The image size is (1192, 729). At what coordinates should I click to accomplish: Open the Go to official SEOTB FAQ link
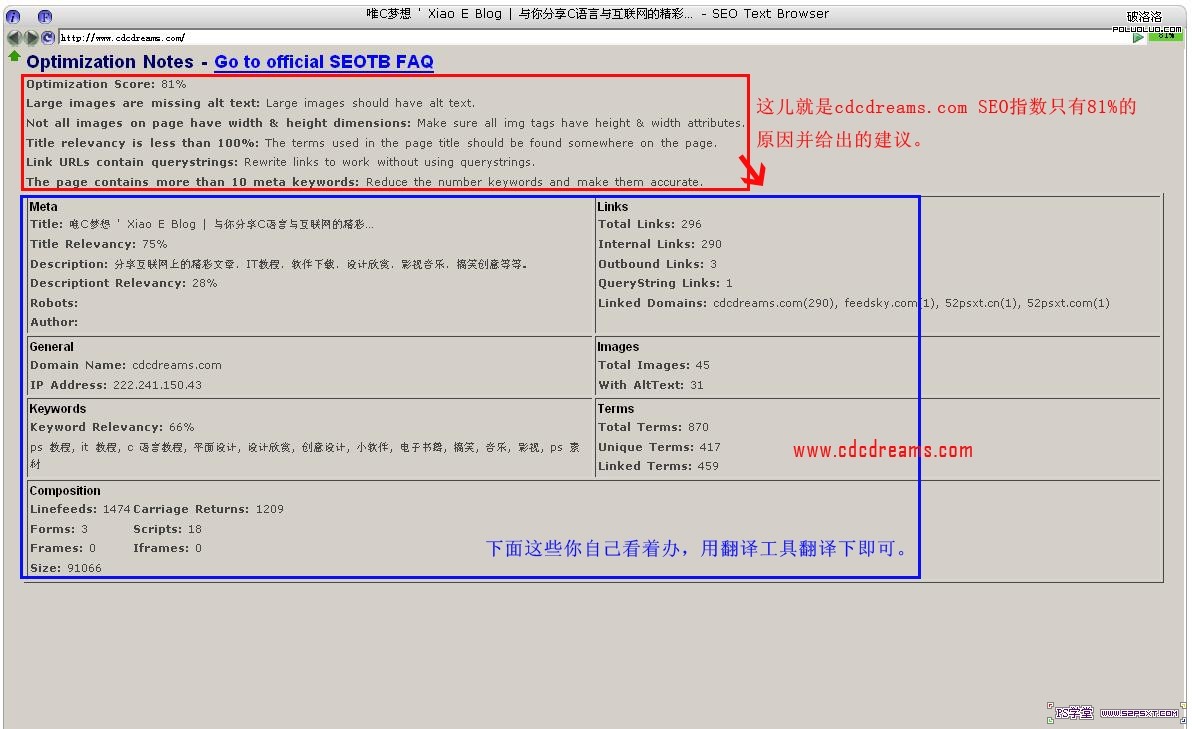click(324, 62)
